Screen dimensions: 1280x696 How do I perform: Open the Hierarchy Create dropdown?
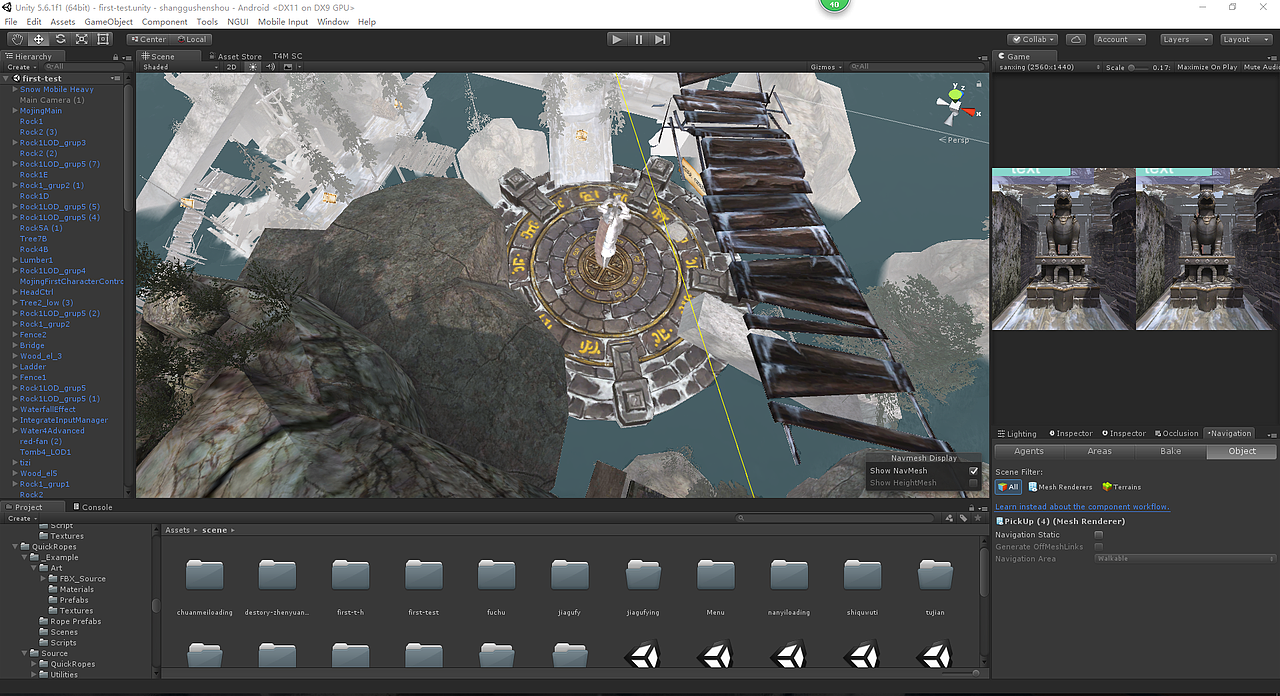[x=22, y=67]
